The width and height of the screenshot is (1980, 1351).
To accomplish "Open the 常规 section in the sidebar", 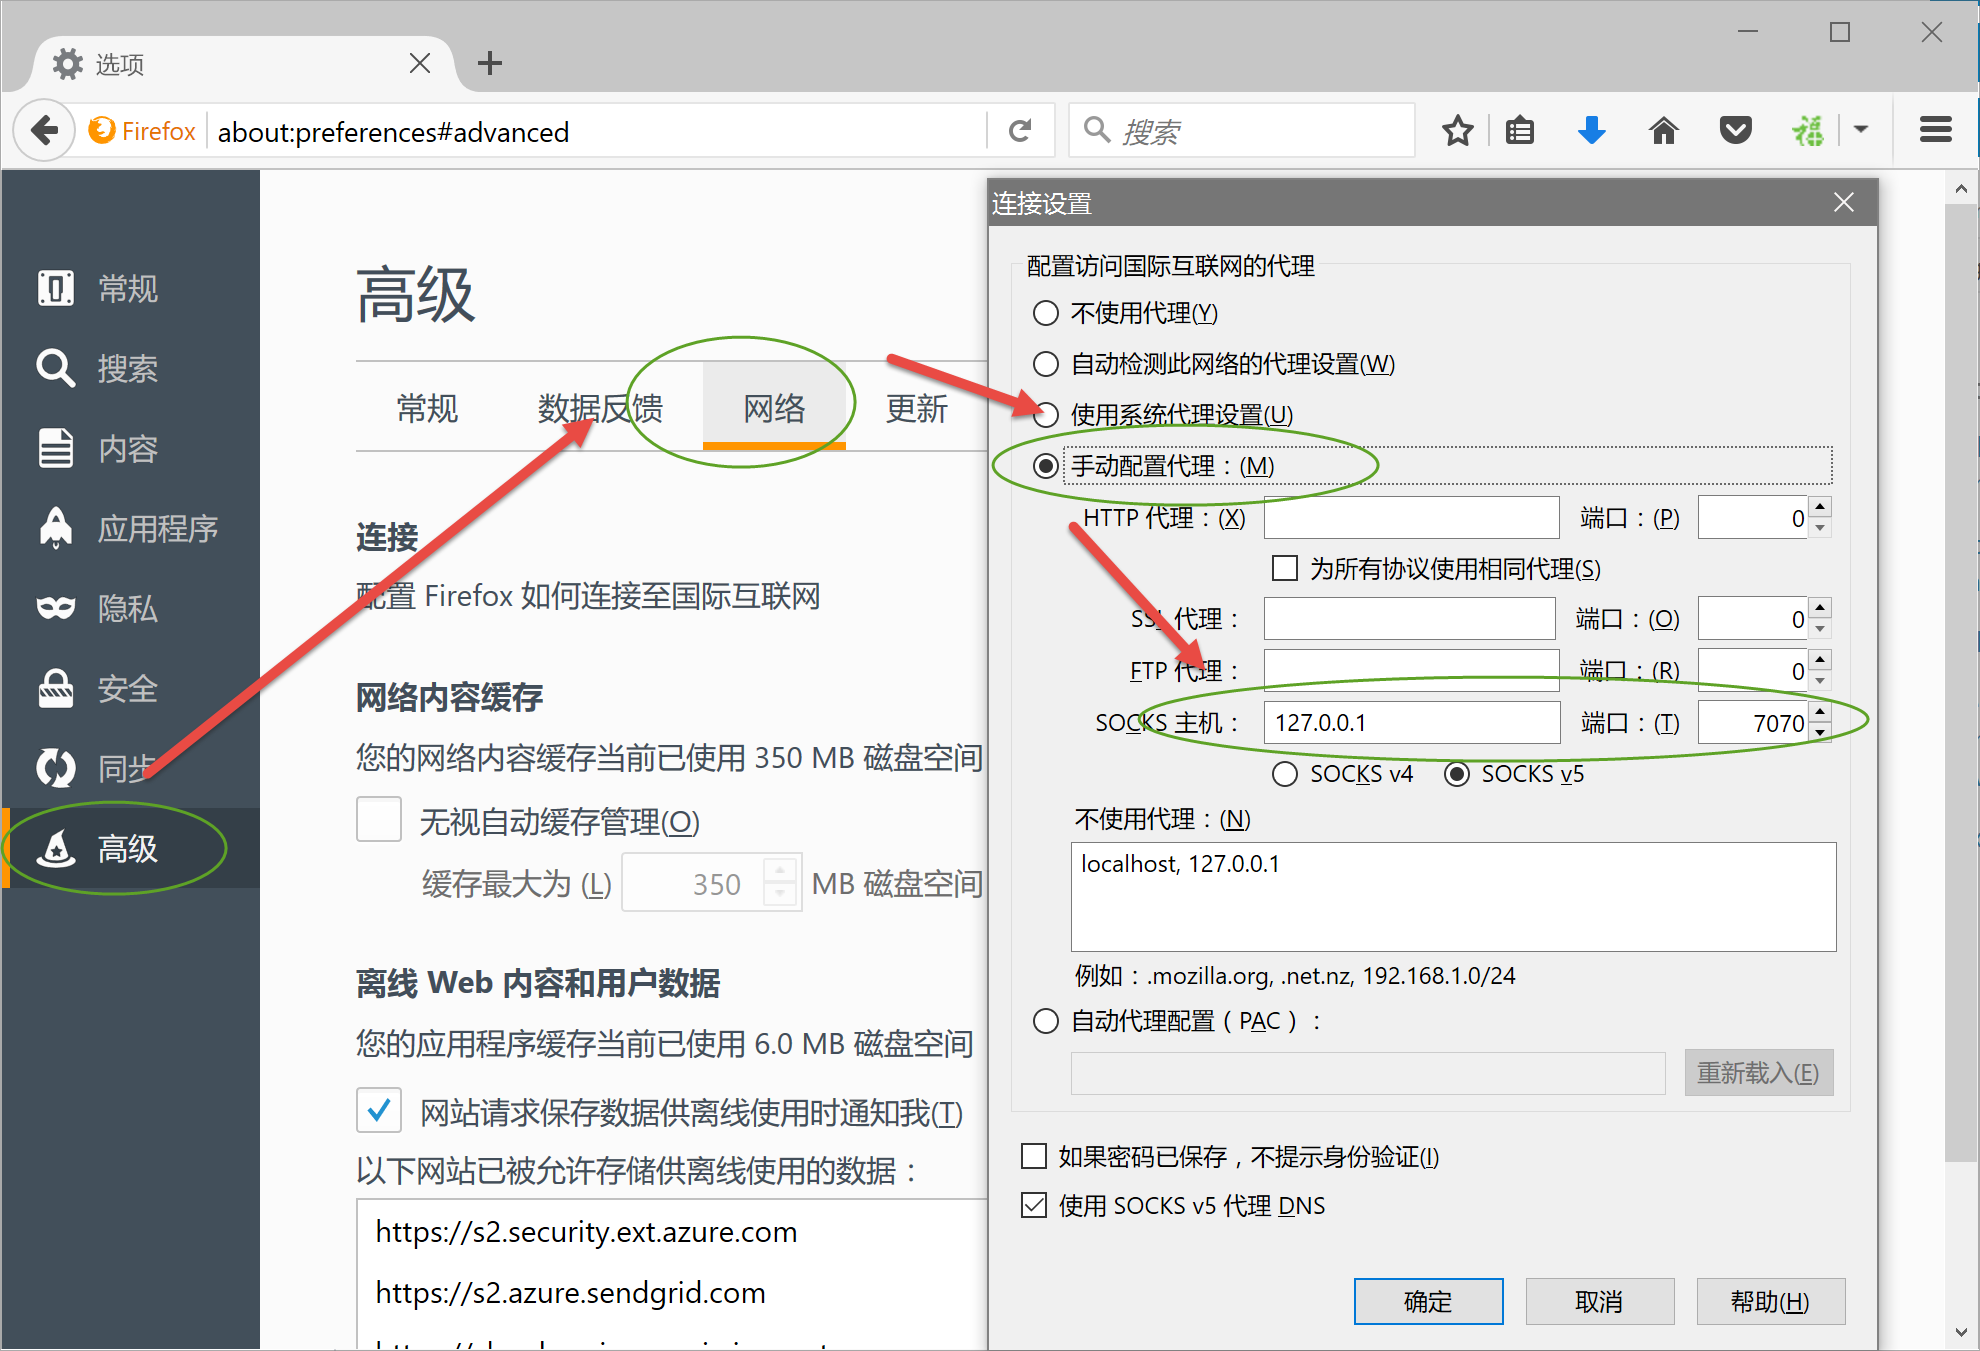I will coord(130,289).
